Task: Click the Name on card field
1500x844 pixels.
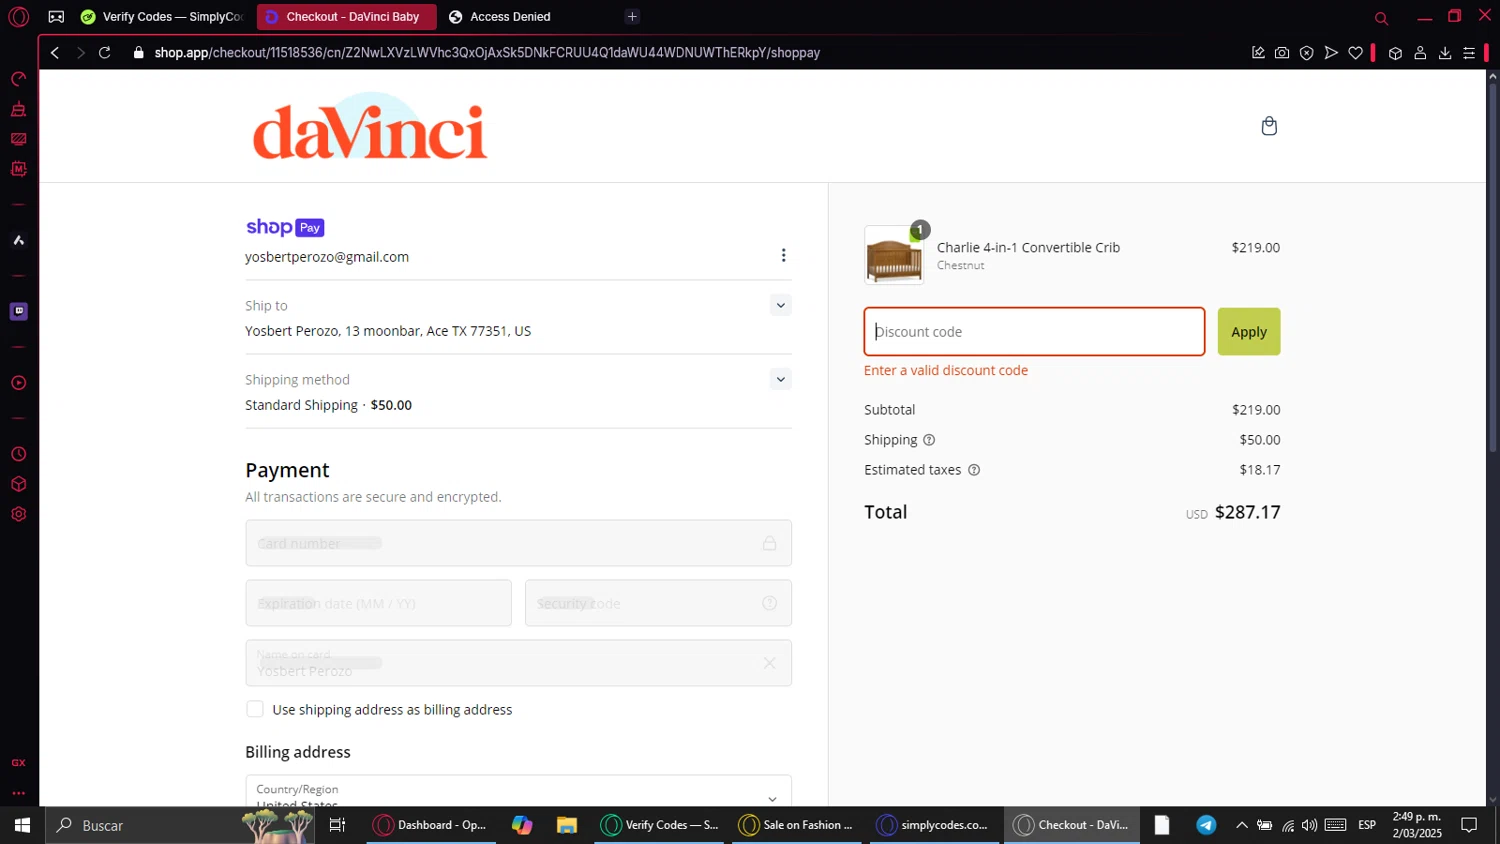Action: (518, 663)
